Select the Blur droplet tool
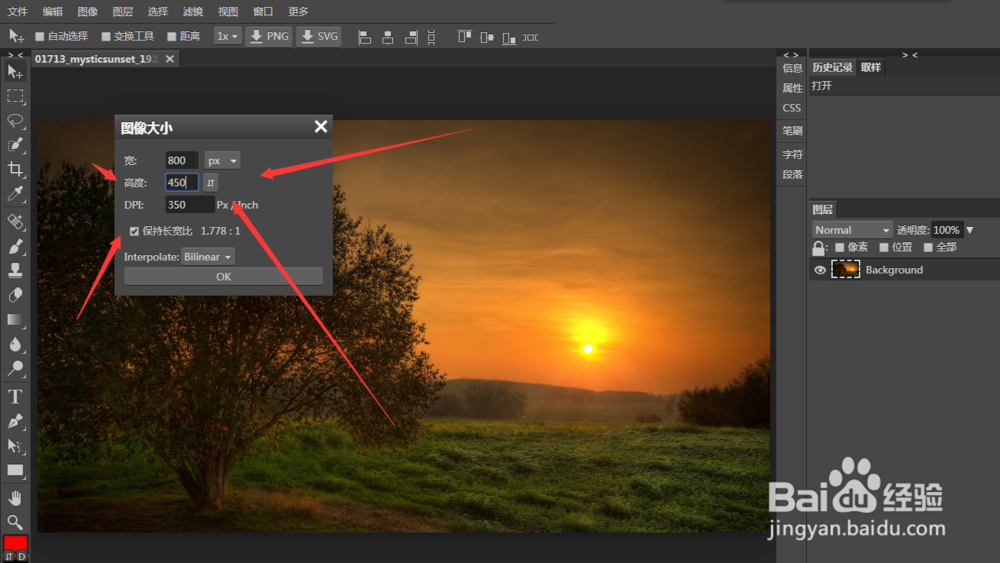Image resolution: width=1000 pixels, height=563 pixels. [x=15, y=344]
